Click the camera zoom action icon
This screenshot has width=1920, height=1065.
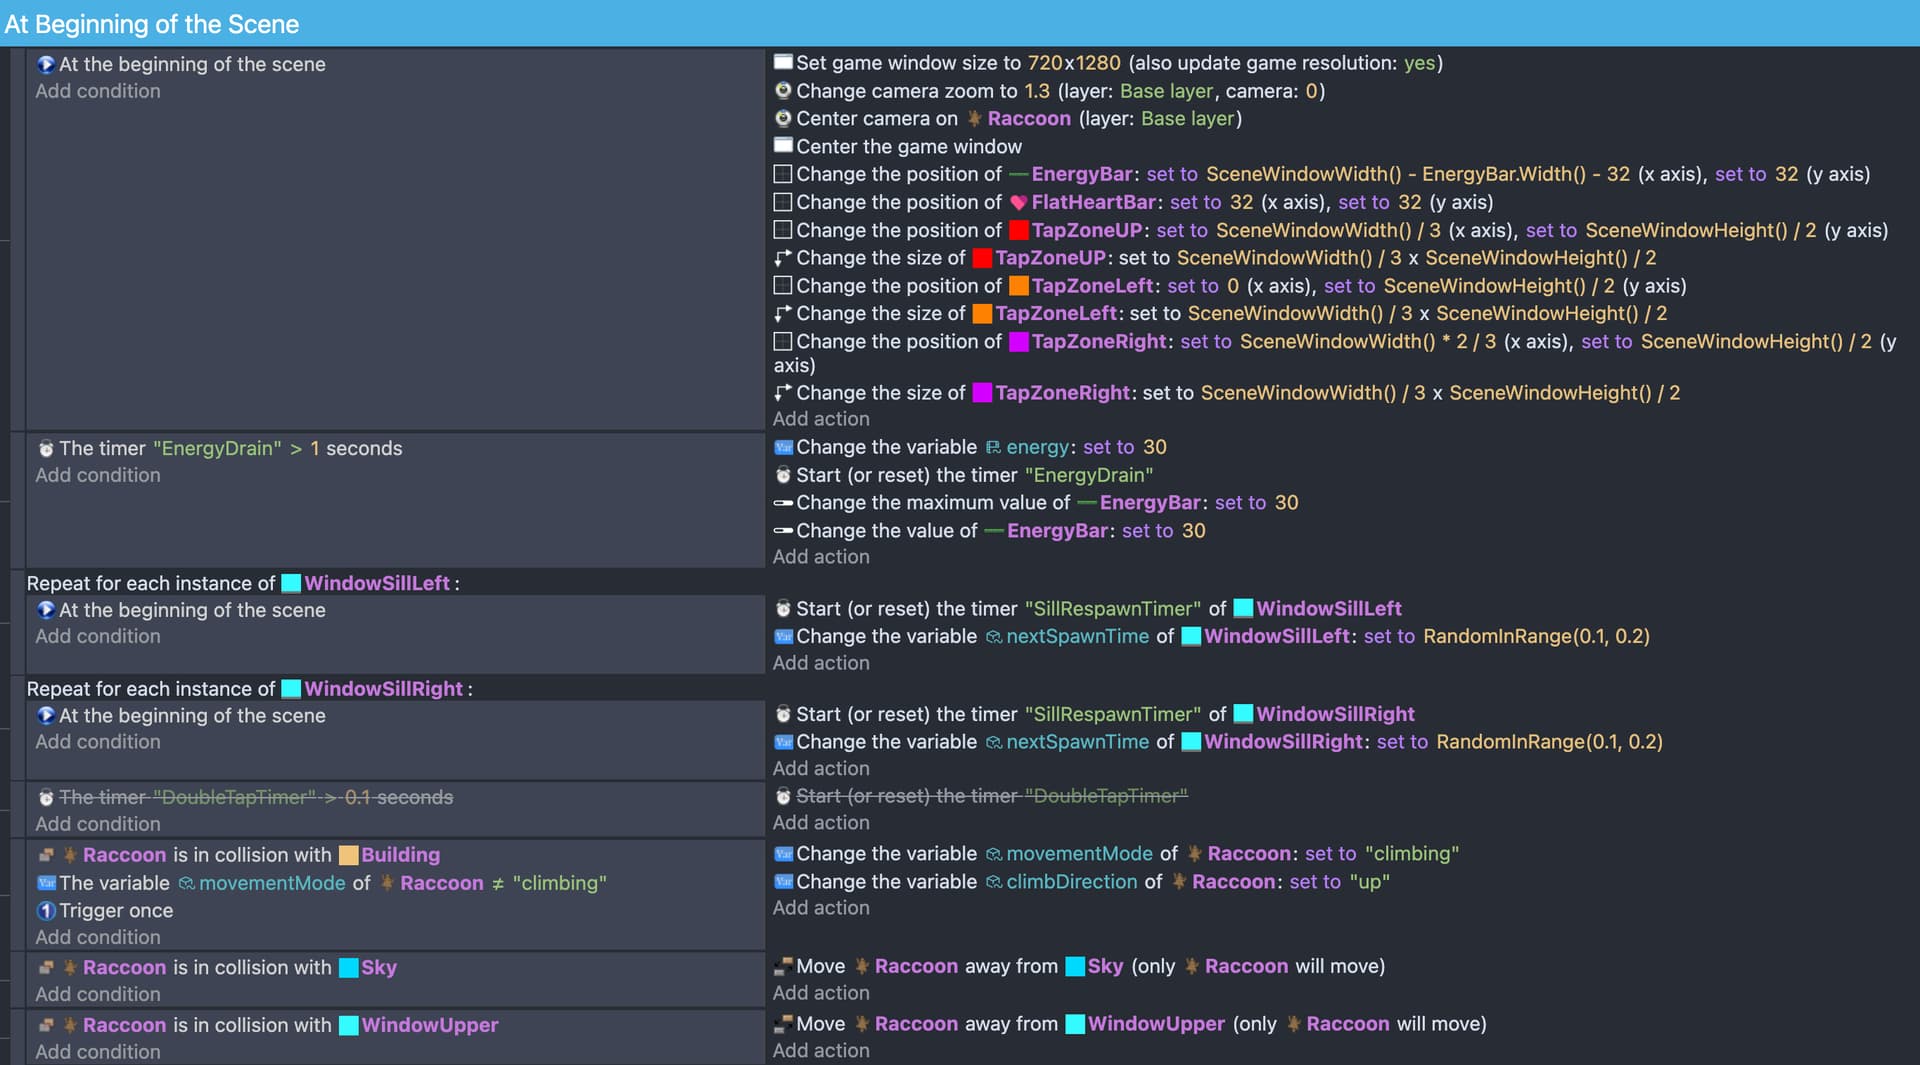click(x=783, y=91)
